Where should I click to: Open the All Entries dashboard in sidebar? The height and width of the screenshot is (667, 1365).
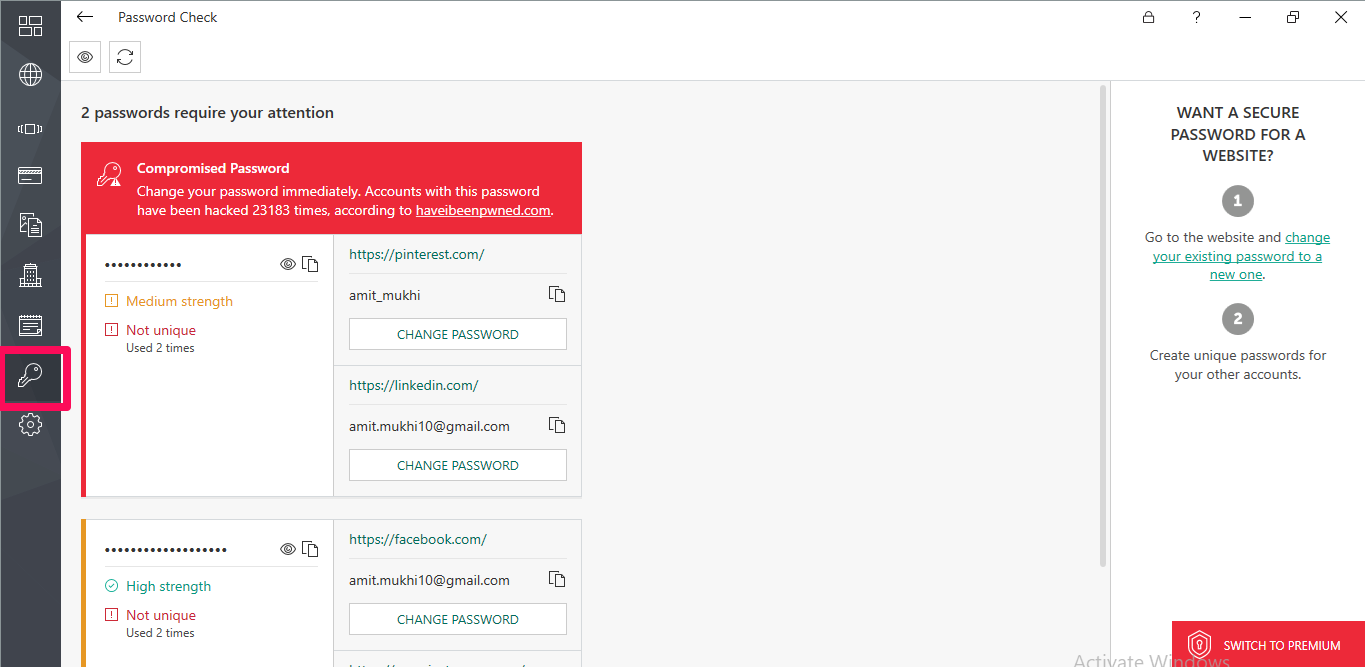(30, 26)
